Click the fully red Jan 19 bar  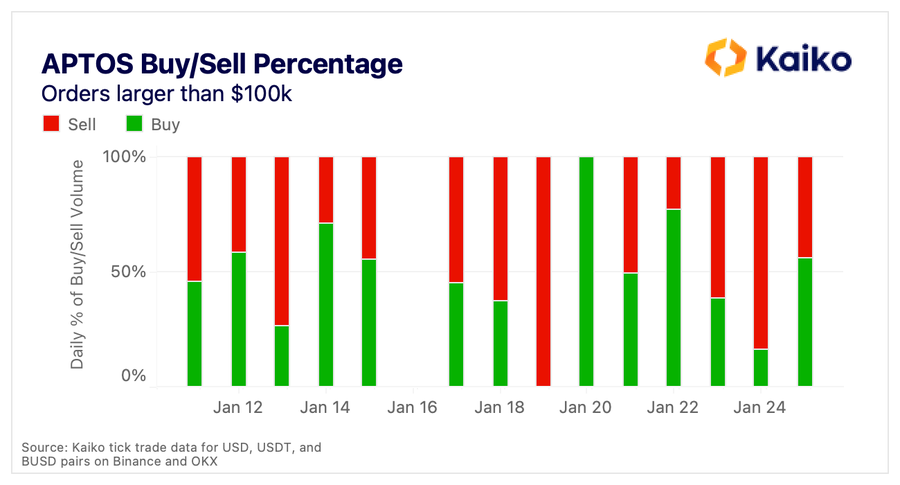(x=543, y=271)
